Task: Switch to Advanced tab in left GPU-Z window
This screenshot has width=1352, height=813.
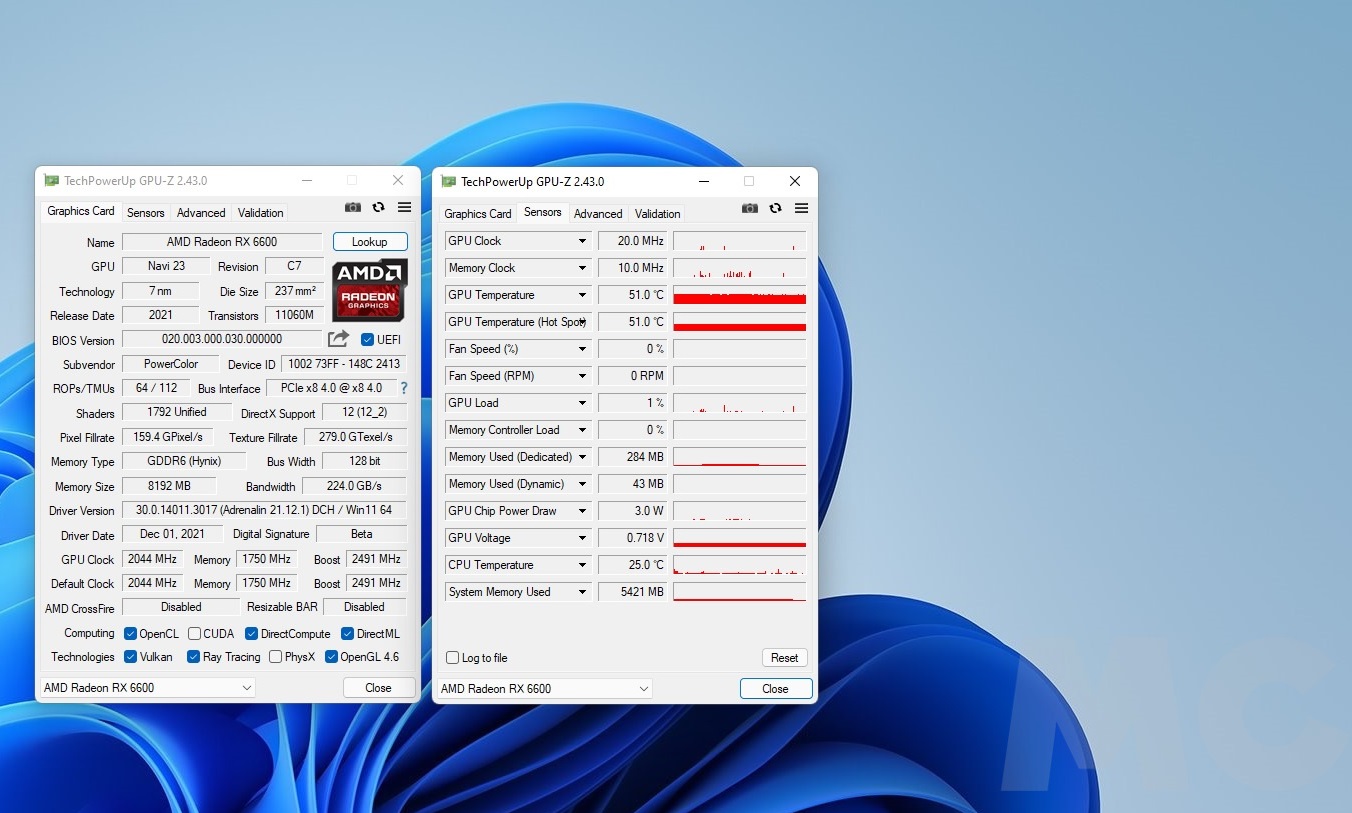Action: click(201, 213)
